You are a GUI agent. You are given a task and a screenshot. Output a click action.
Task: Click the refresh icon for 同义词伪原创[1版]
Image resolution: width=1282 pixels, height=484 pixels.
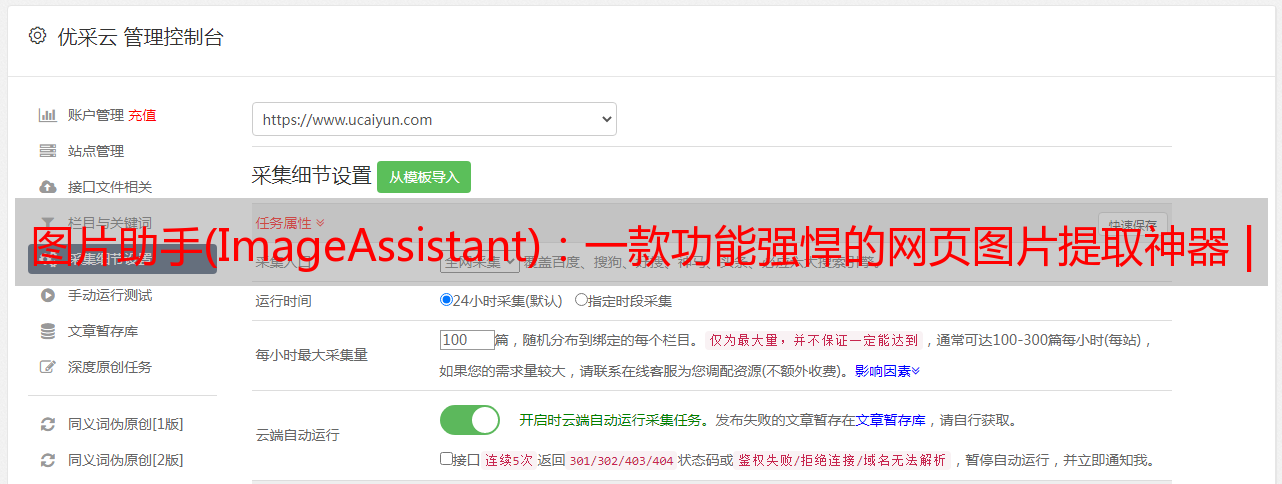(47, 424)
